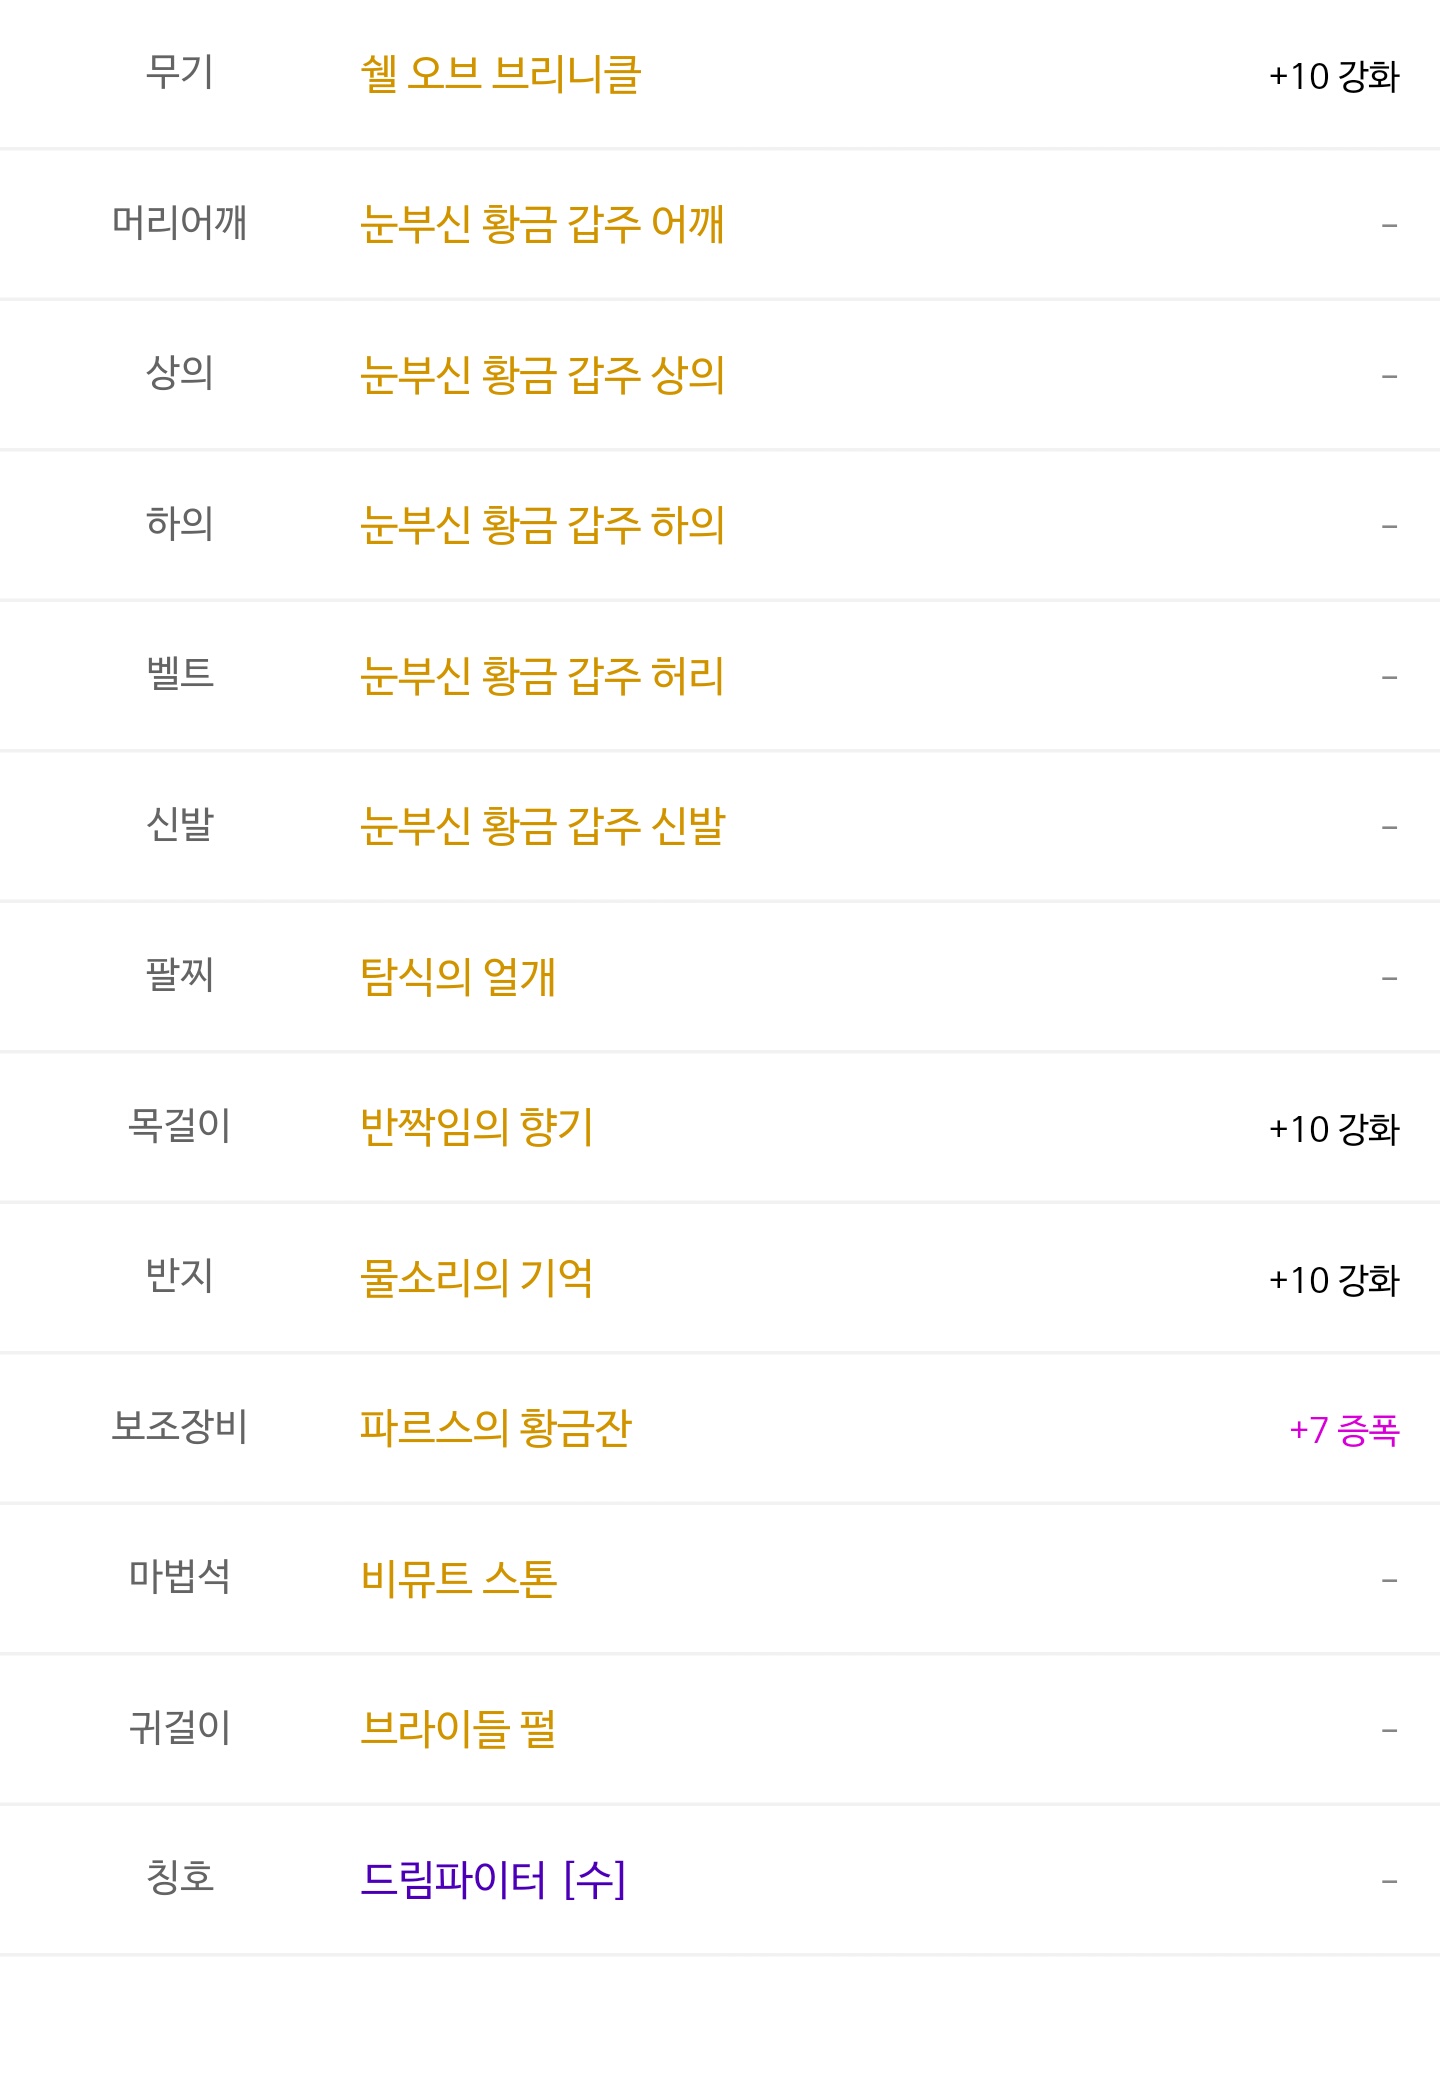The height and width of the screenshot is (2078, 1440).
Task: Click the 눈부신 황금 갑주 어깨 item
Action: tap(542, 225)
